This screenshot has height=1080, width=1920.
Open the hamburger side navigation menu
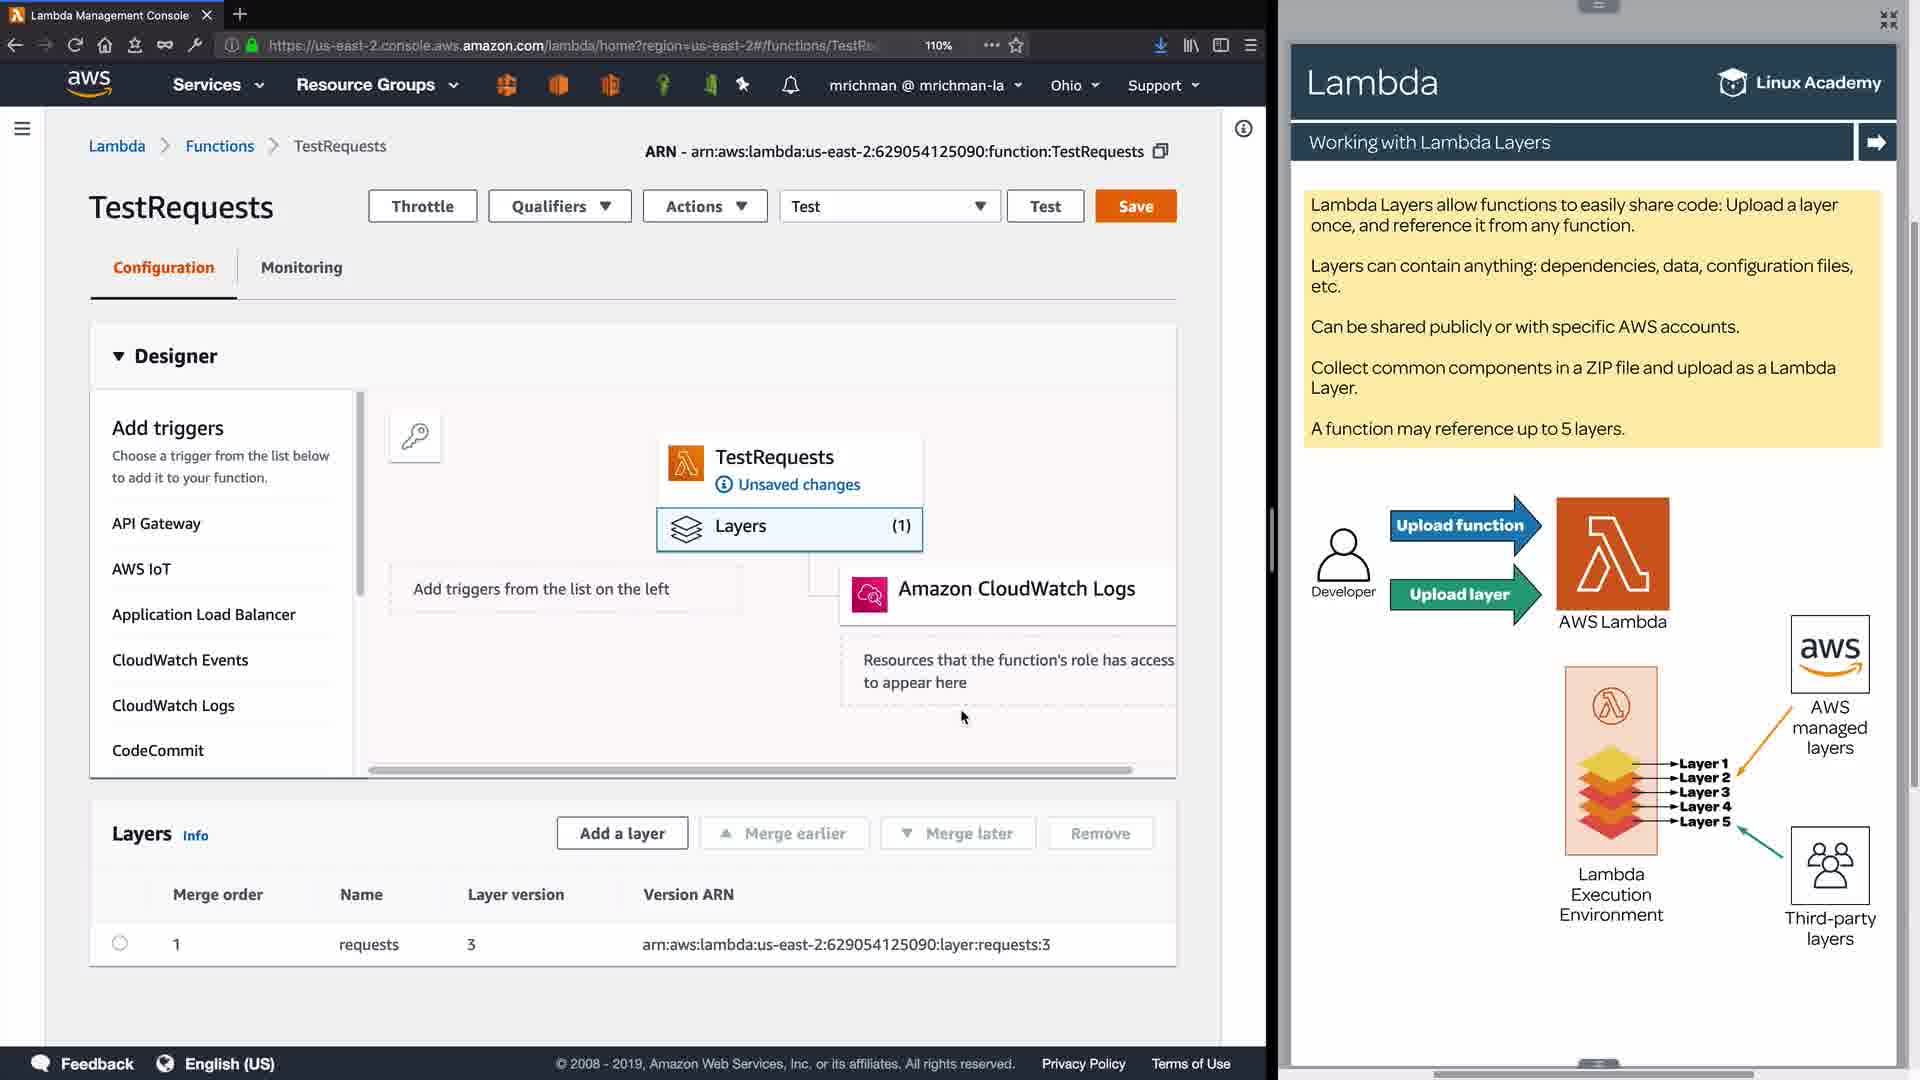pyautogui.click(x=22, y=128)
